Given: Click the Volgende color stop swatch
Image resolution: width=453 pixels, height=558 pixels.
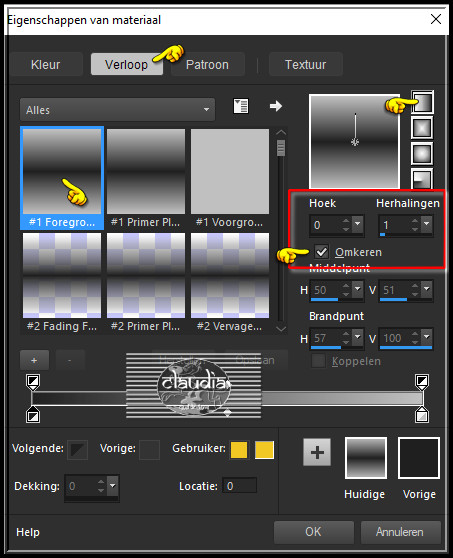Looking at the screenshot, I should (78, 450).
